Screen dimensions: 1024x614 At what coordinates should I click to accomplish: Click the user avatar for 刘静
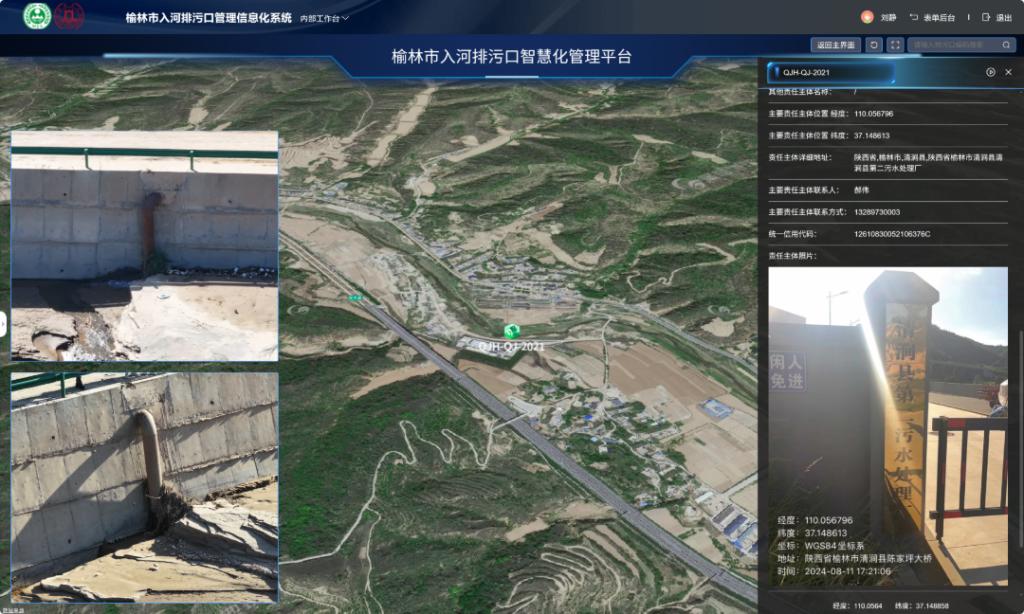pos(867,17)
